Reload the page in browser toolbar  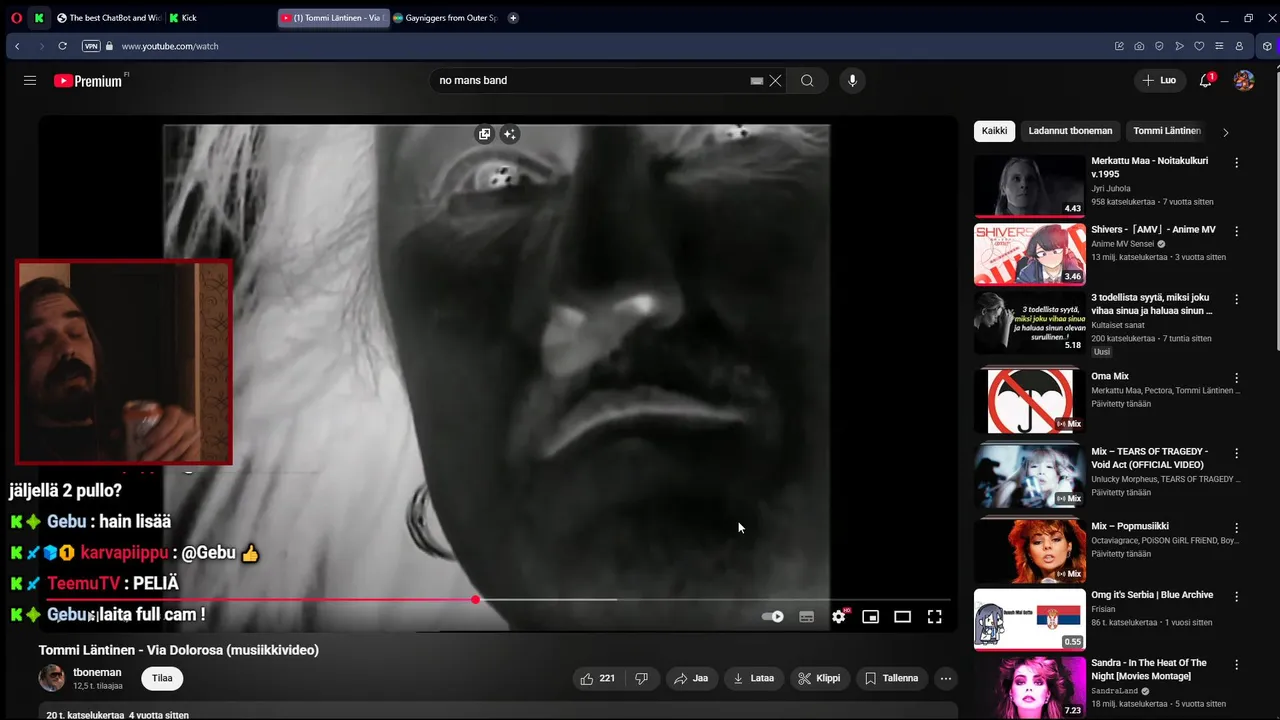[x=62, y=46]
